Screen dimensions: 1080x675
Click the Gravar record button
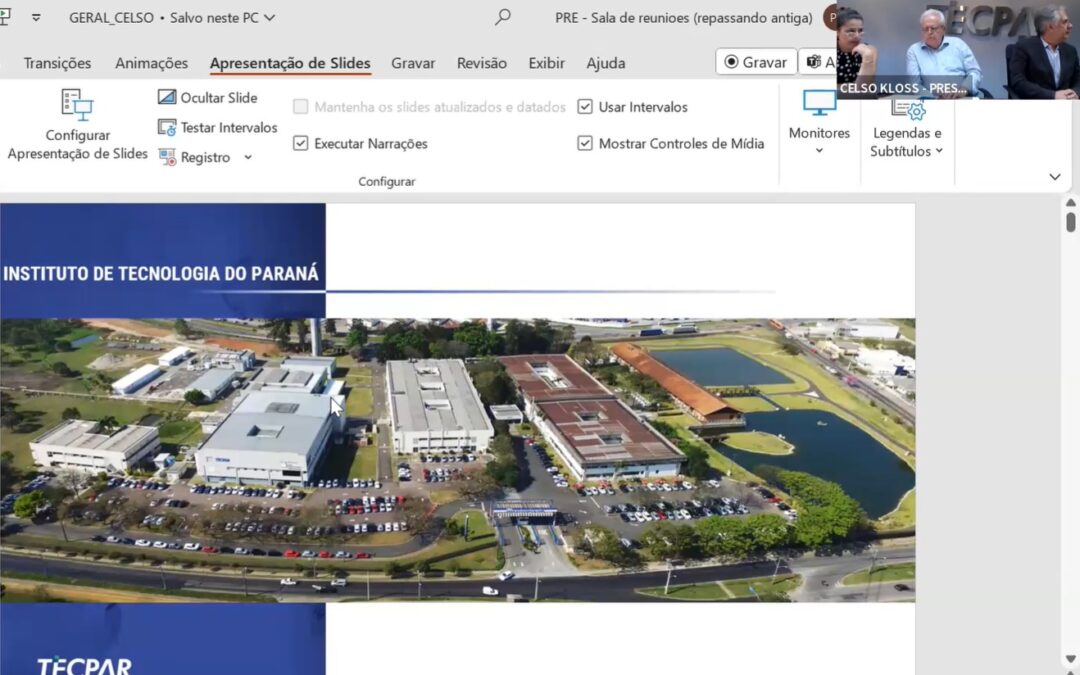(x=756, y=62)
